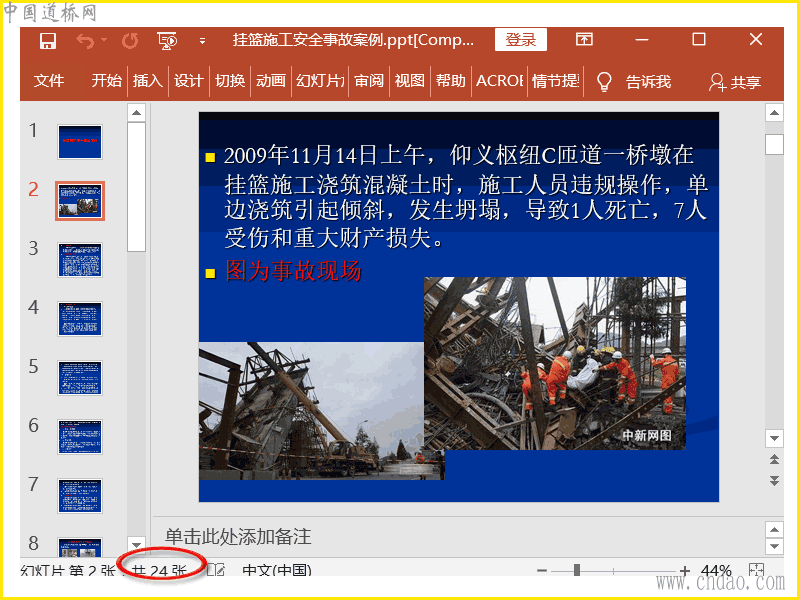Click the slide paragraph starting 2009年11月14日
Image resolution: width=800 pixels, height=600 pixels.
[465, 196]
